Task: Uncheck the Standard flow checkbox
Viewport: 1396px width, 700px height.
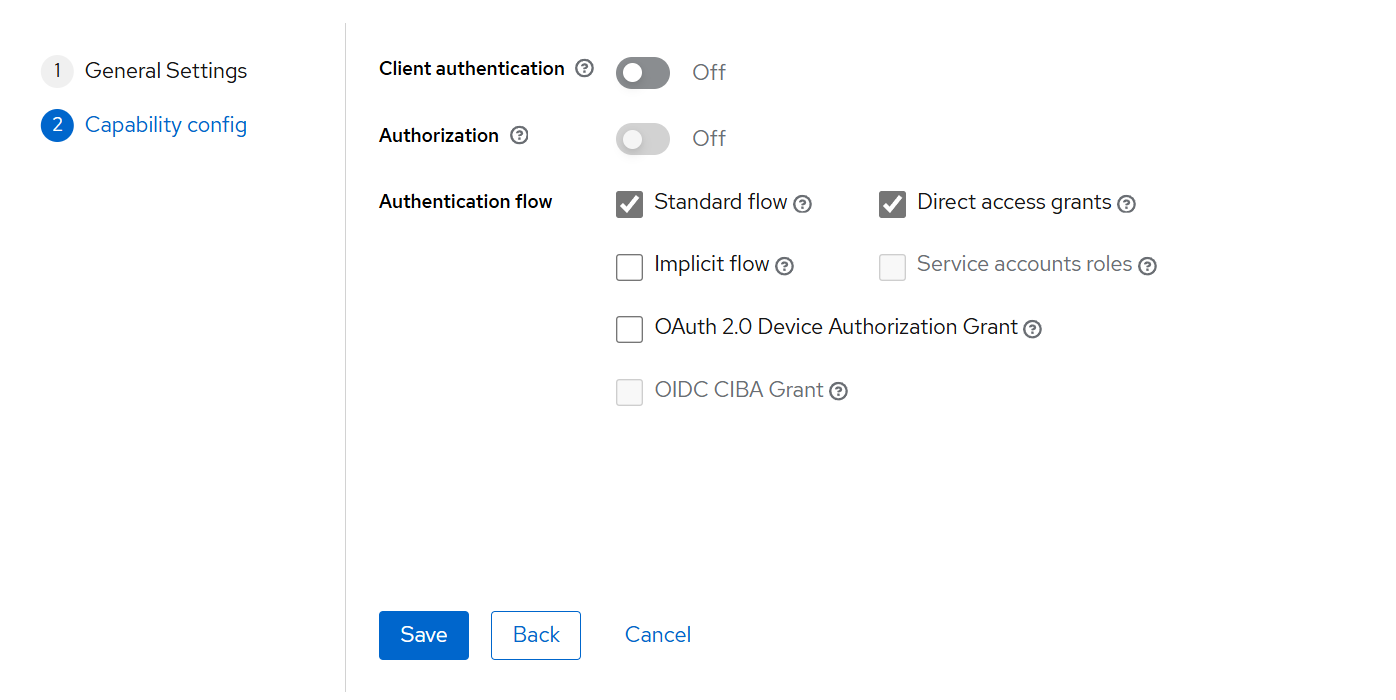Action: click(x=629, y=204)
